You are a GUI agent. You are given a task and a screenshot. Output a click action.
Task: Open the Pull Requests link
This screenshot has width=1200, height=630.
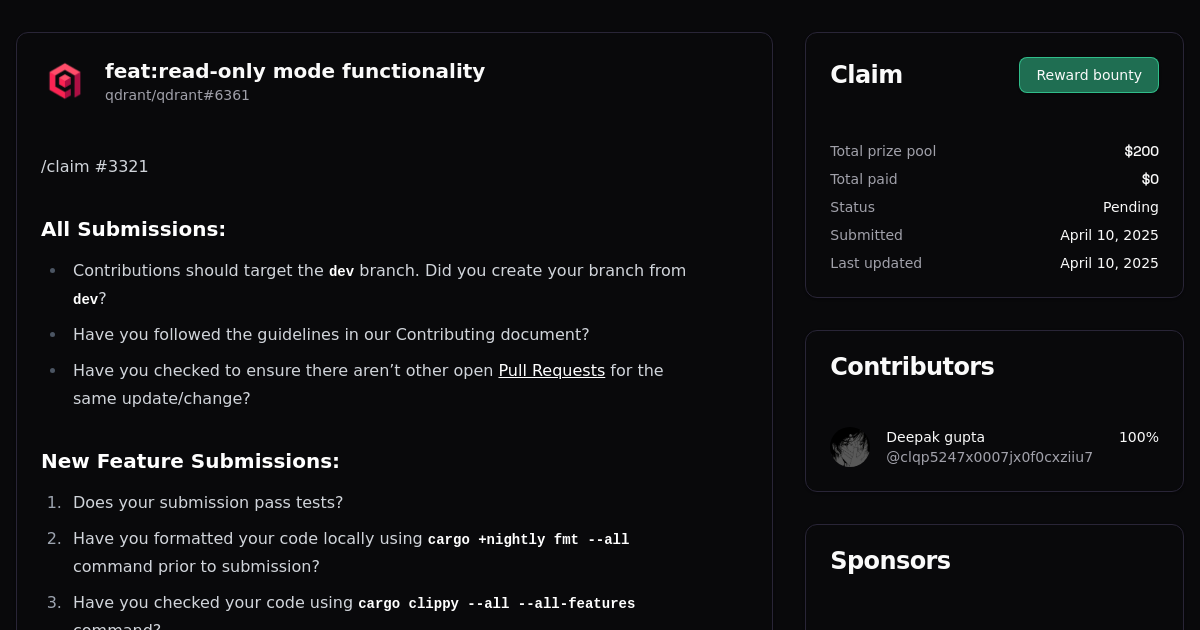pyautogui.click(x=551, y=370)
